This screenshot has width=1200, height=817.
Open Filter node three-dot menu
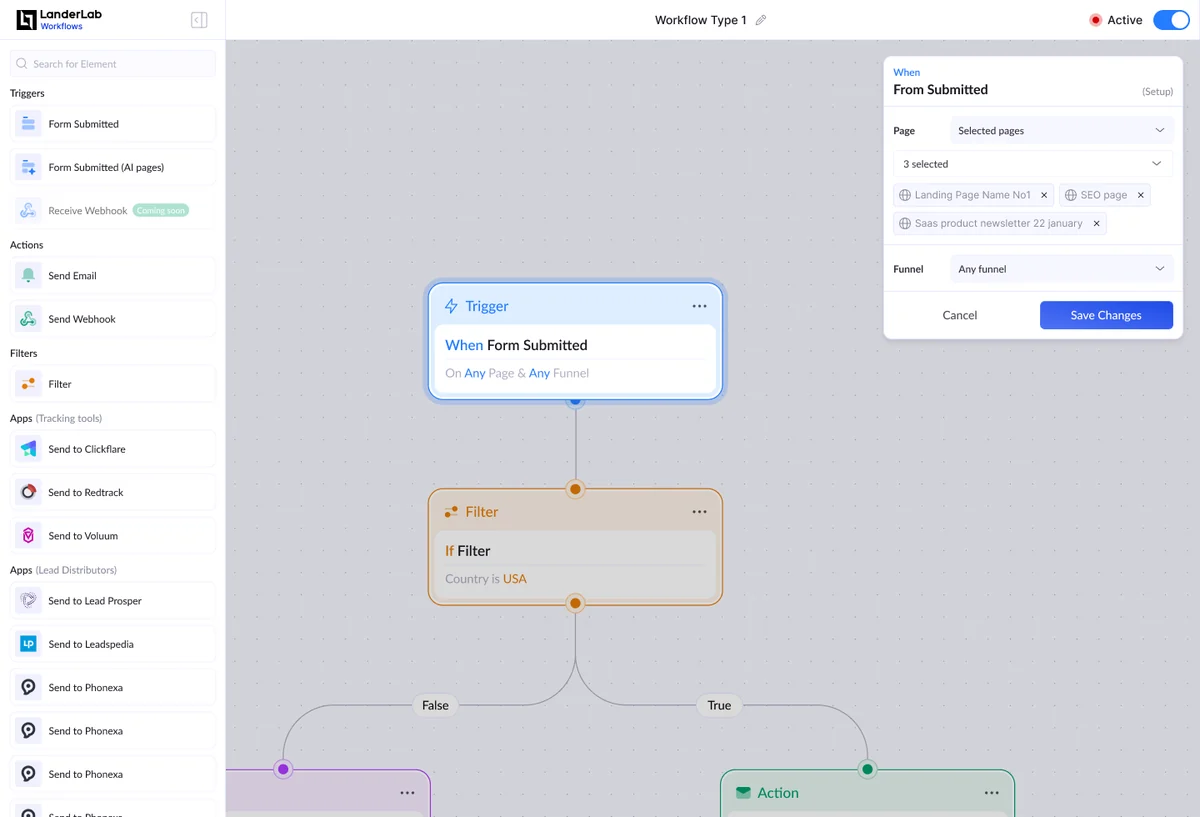699,512
